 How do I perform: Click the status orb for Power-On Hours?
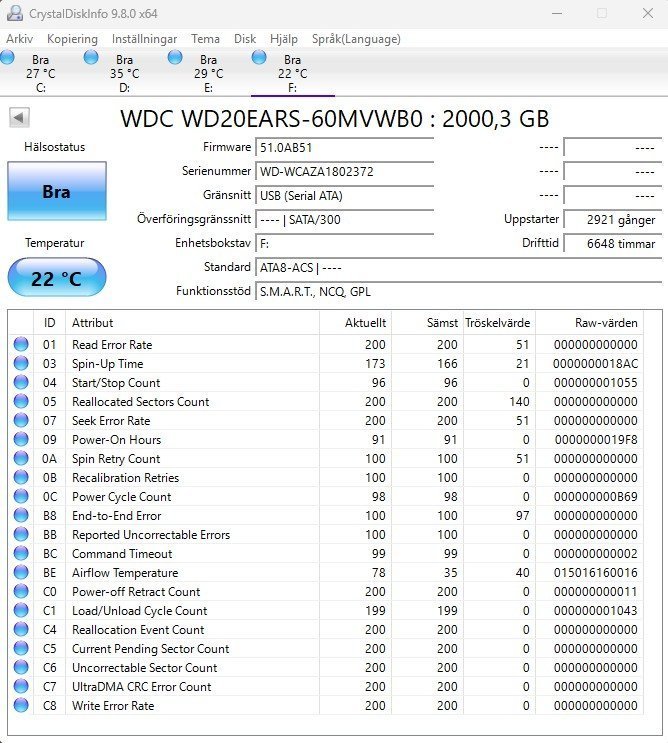21,440
